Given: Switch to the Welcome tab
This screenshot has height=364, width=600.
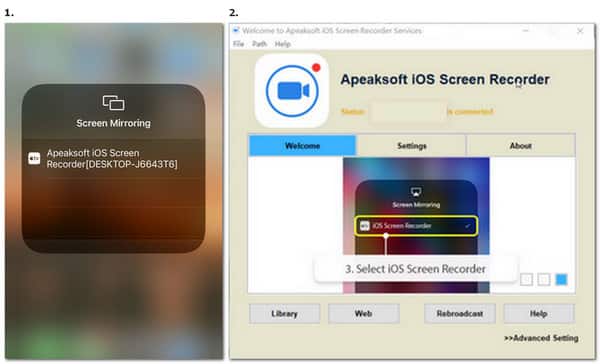Looking at the screenshot, I should coord(302,145).
